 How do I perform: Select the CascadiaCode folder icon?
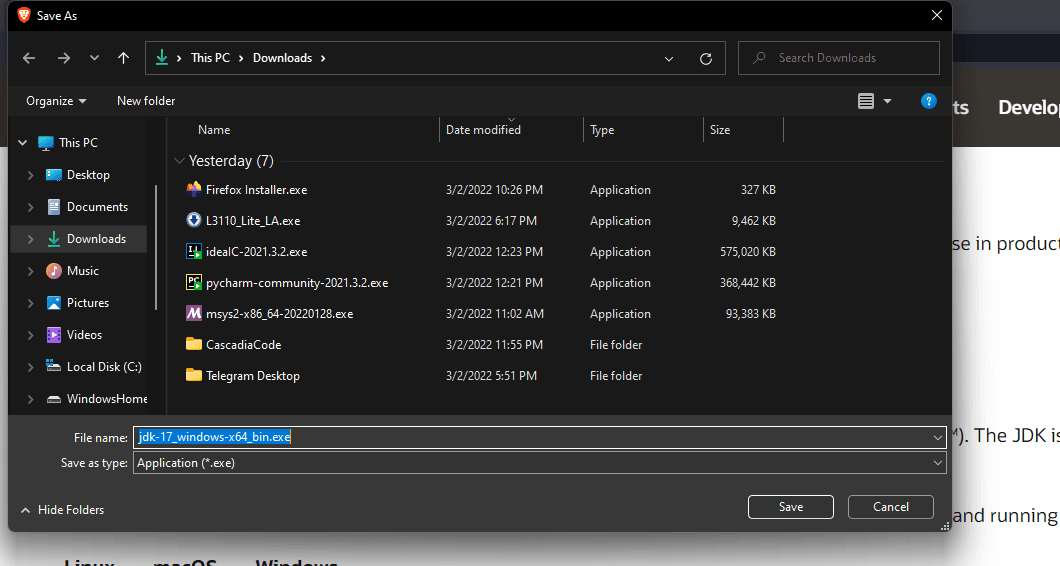pos(193,344)
